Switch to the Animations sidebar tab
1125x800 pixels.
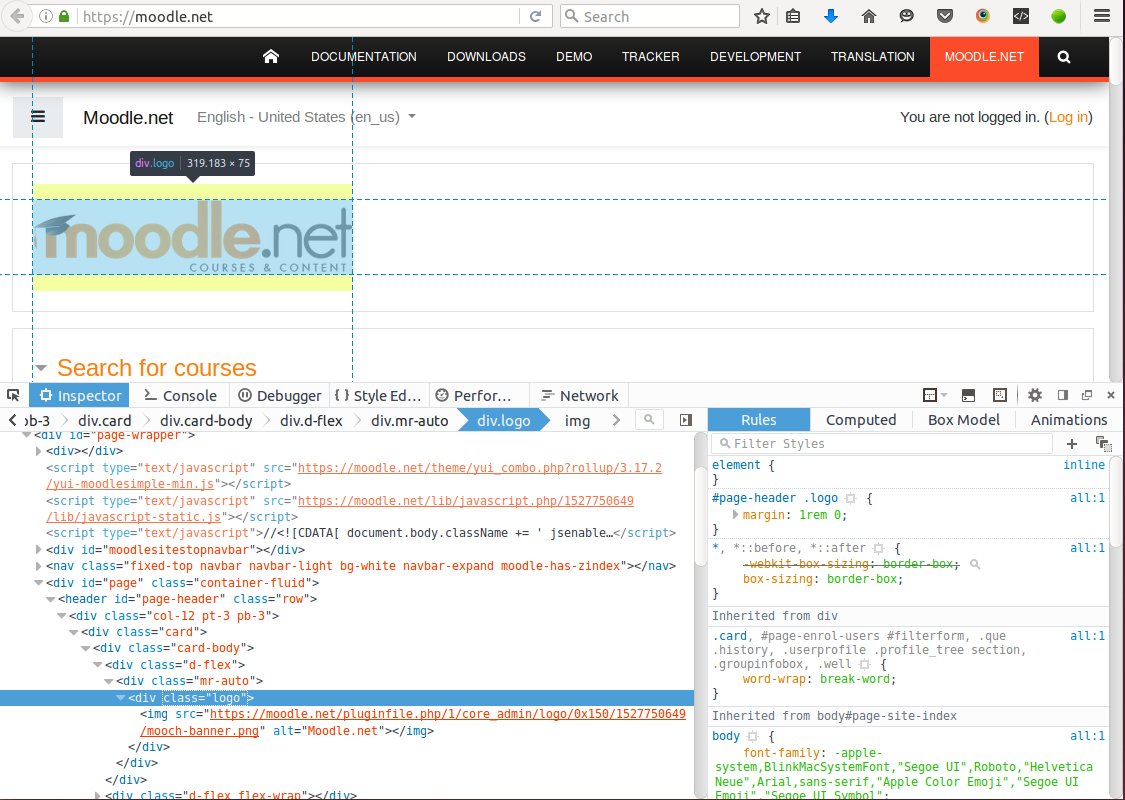click(1069, 420)
